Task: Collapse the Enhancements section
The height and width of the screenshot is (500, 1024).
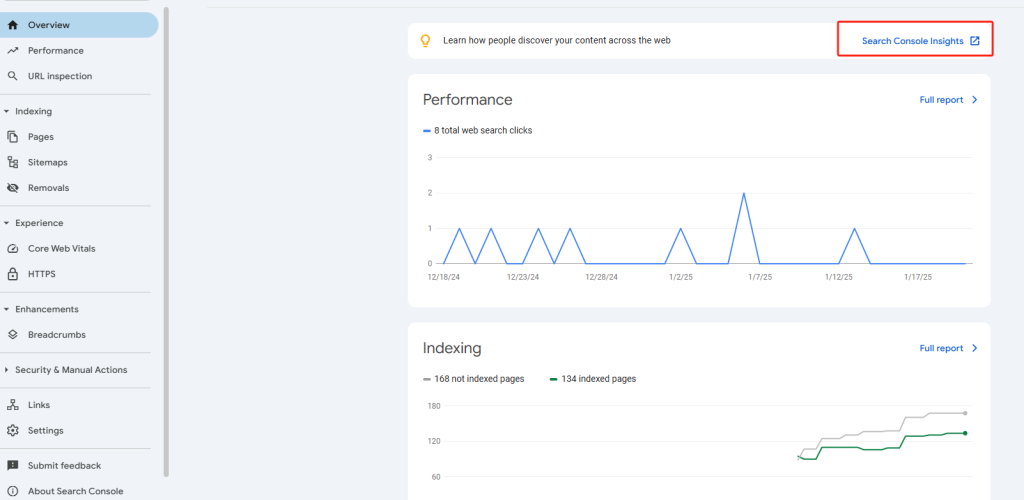Action: pyautogui.click(x=7, y=309)
